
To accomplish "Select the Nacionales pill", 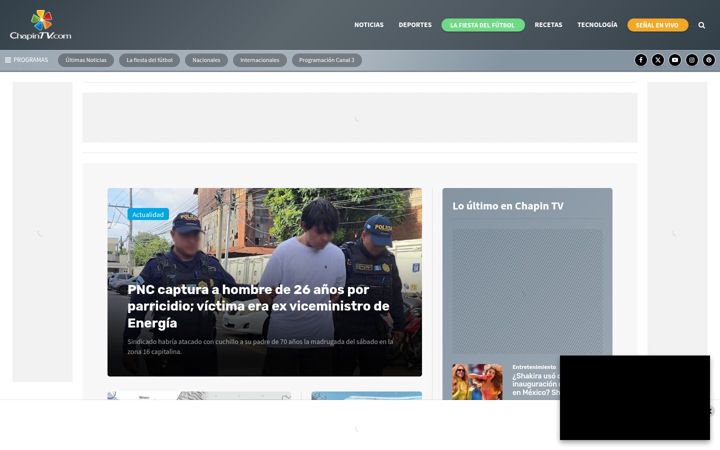I will point(206,60).
